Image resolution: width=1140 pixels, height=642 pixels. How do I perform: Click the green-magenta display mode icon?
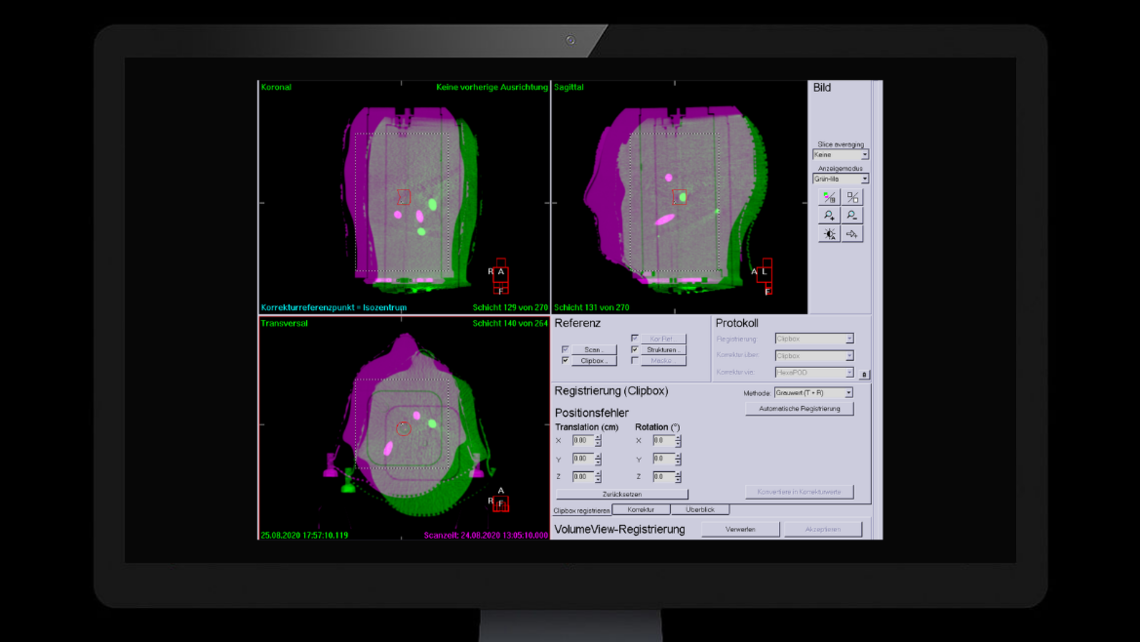(x=829, y=196)
